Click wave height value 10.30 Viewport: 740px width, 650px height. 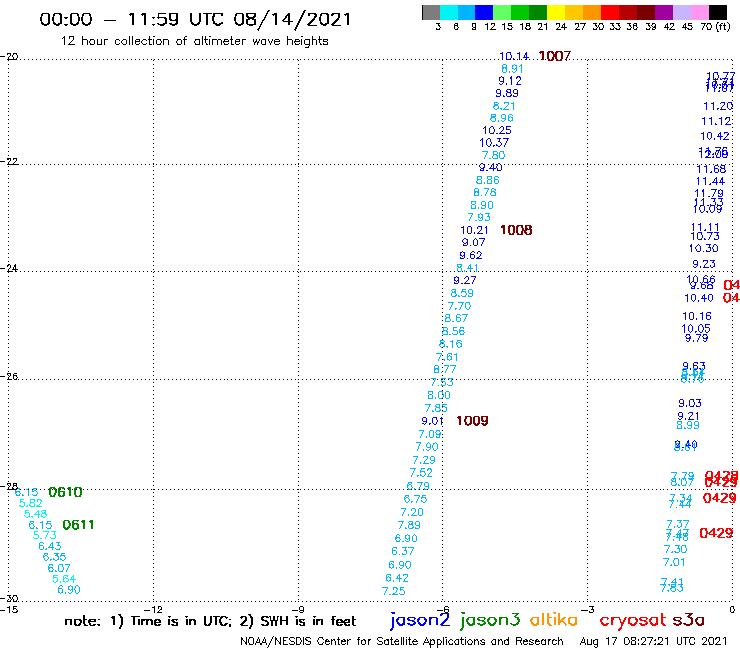(703, 248)
